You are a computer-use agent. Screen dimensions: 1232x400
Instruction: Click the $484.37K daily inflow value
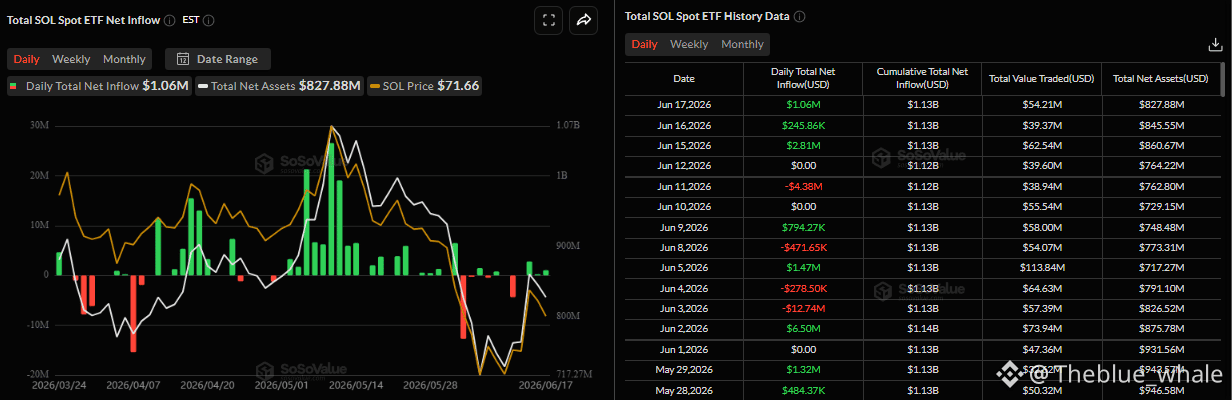pyautogui.click(x=802, y=390)
